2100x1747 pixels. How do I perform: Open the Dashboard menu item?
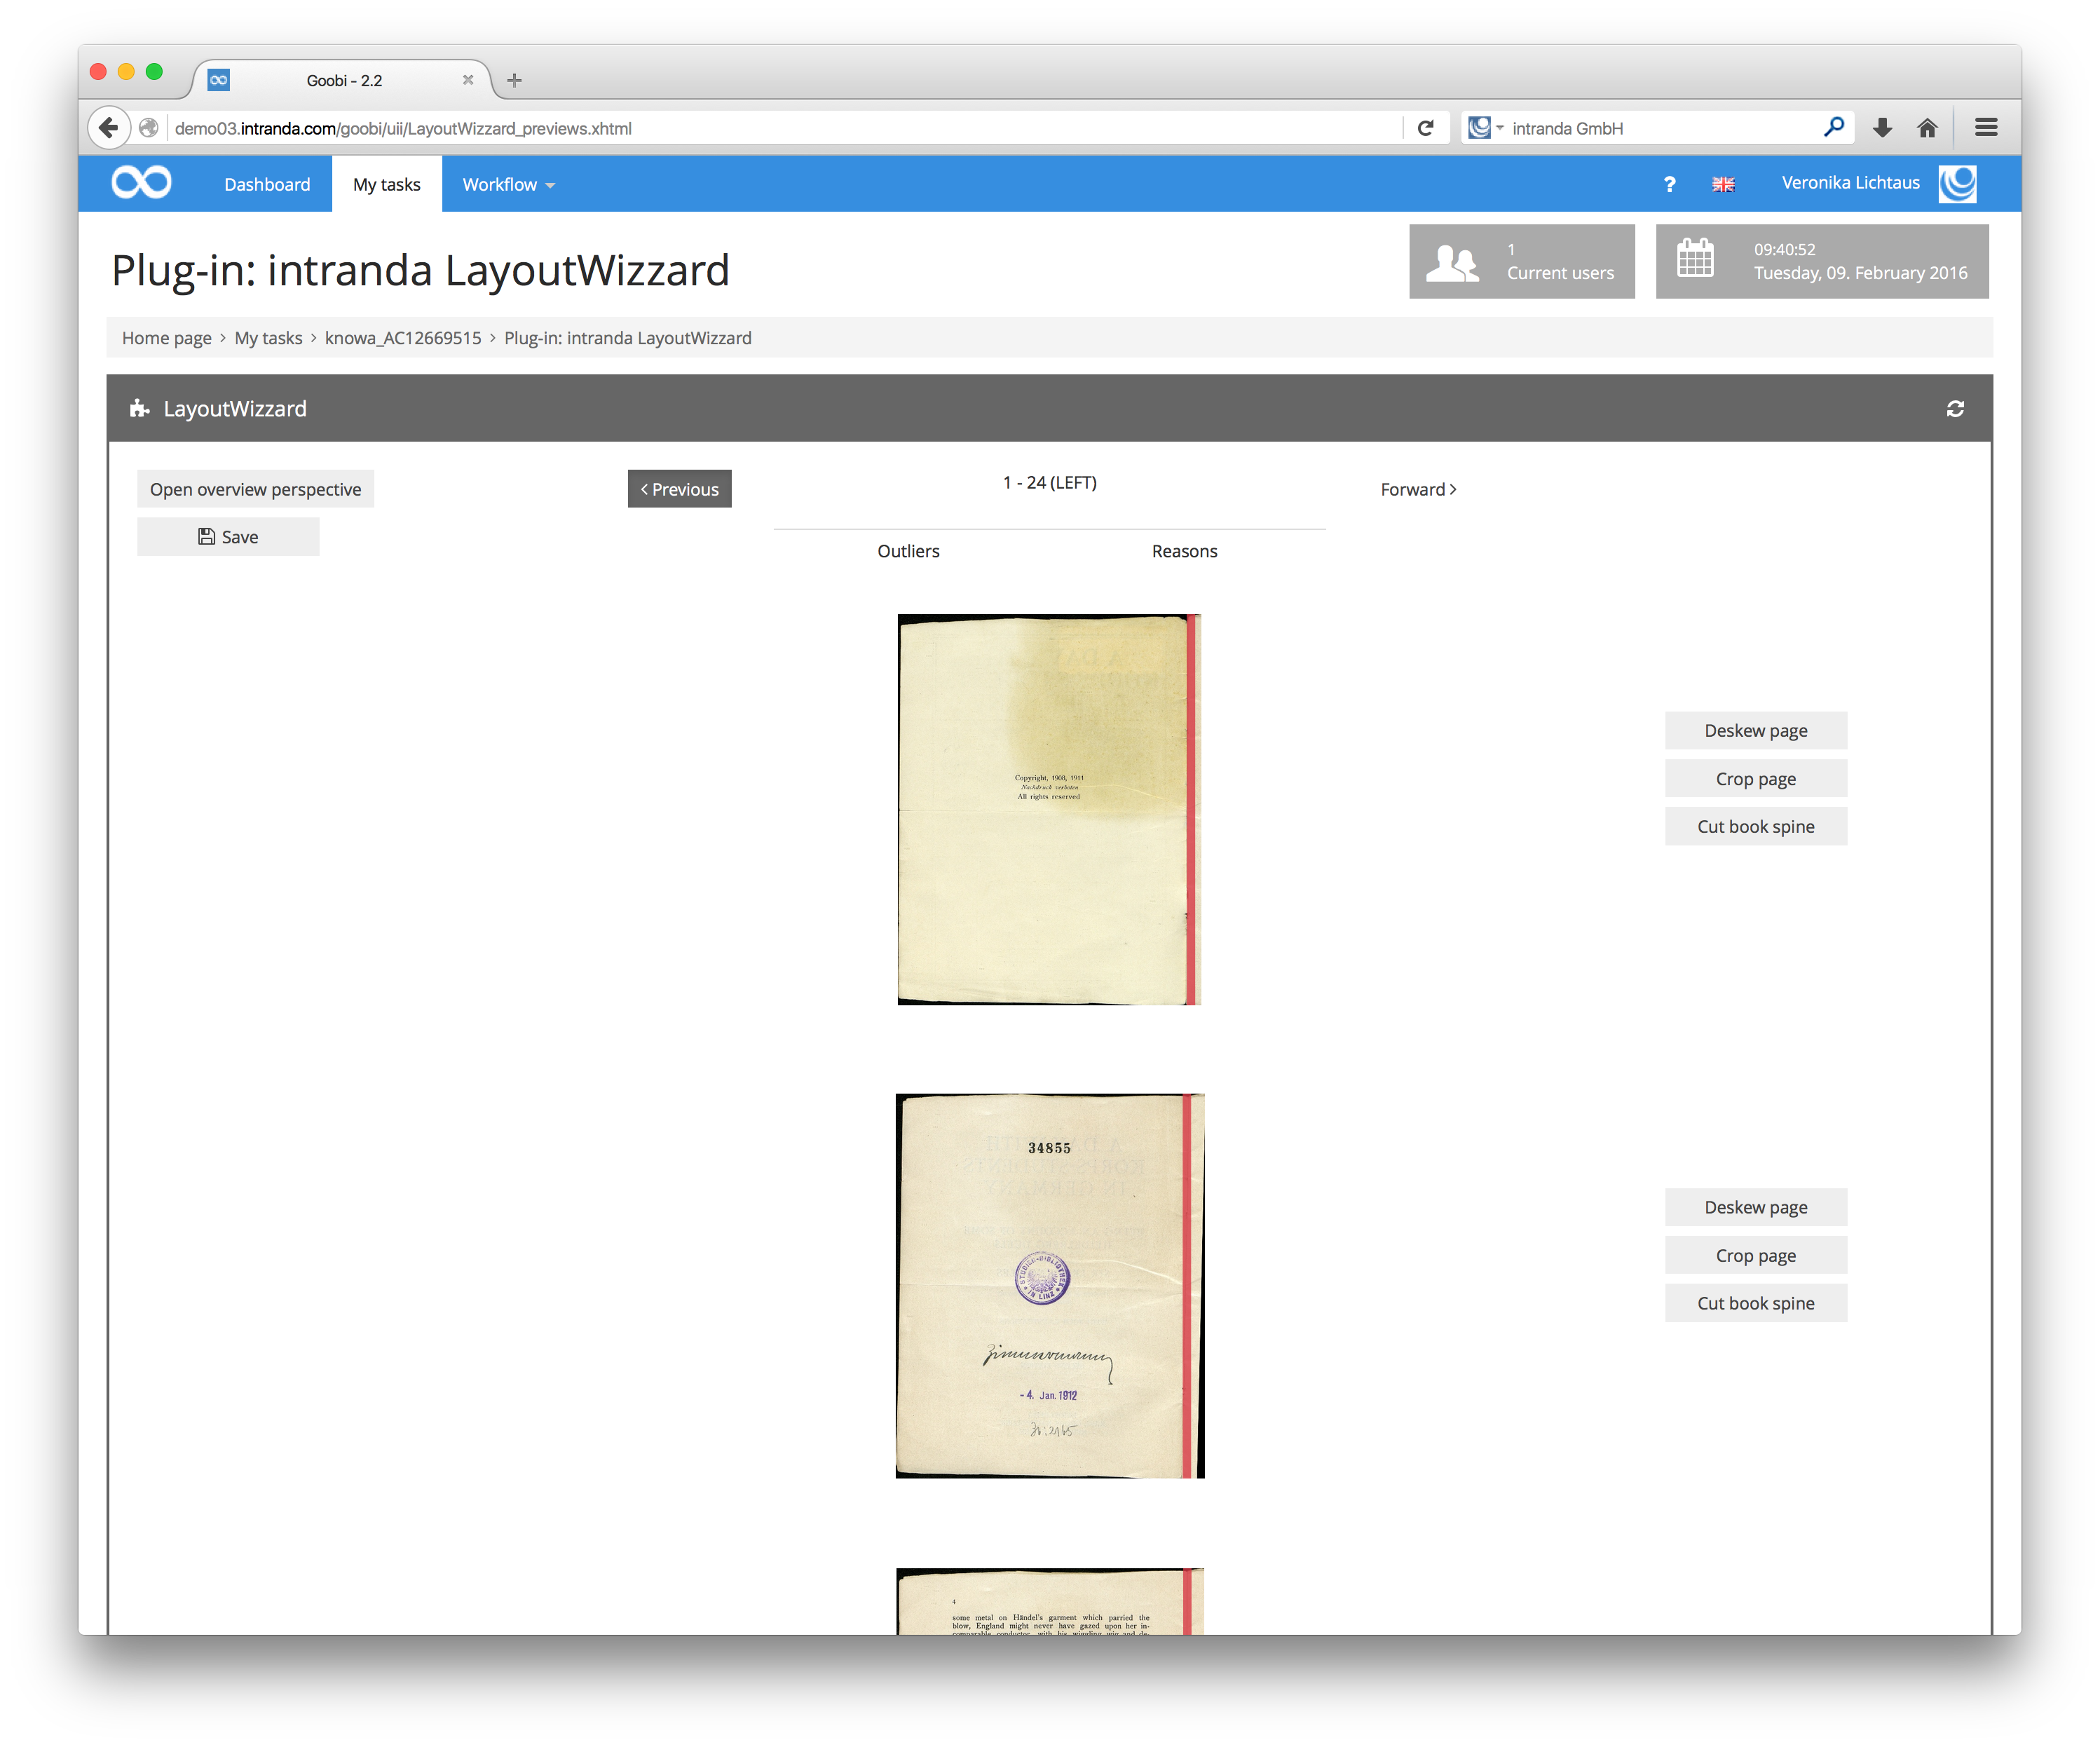pyautogui.click(x=267, y=184)
